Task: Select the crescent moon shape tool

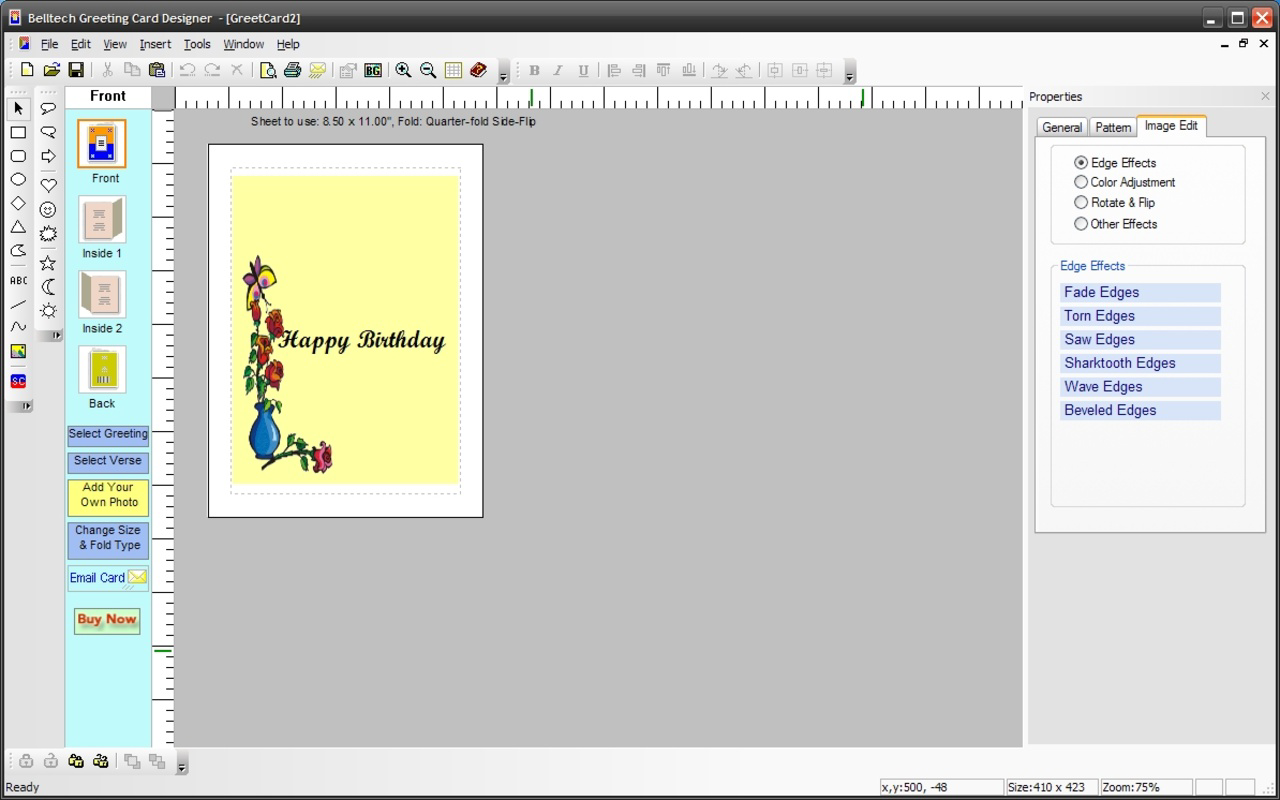Action: (48, 287)
